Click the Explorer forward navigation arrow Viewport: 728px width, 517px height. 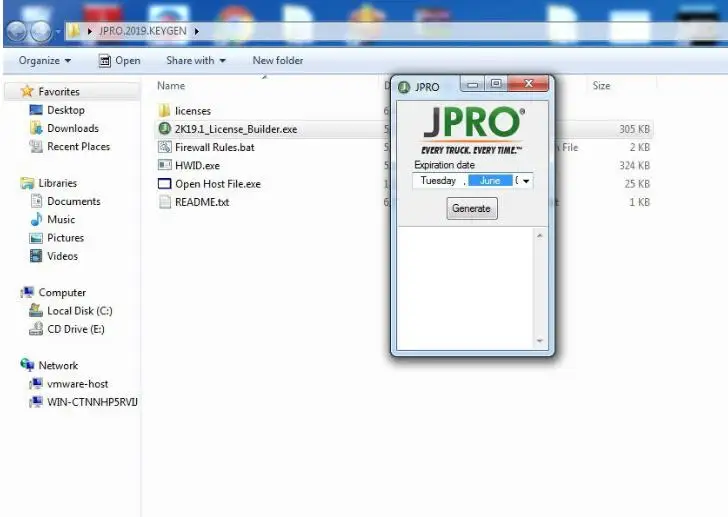[41, 32]
